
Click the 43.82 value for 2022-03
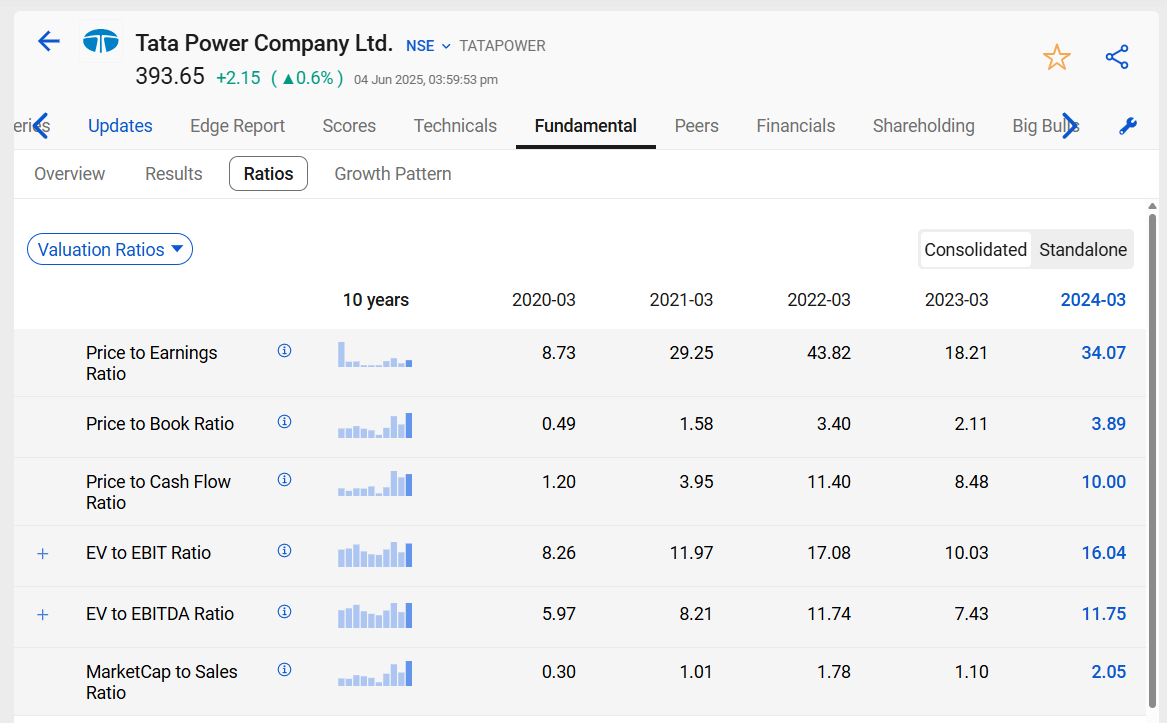pyautogui.click(x=828, y=353)
